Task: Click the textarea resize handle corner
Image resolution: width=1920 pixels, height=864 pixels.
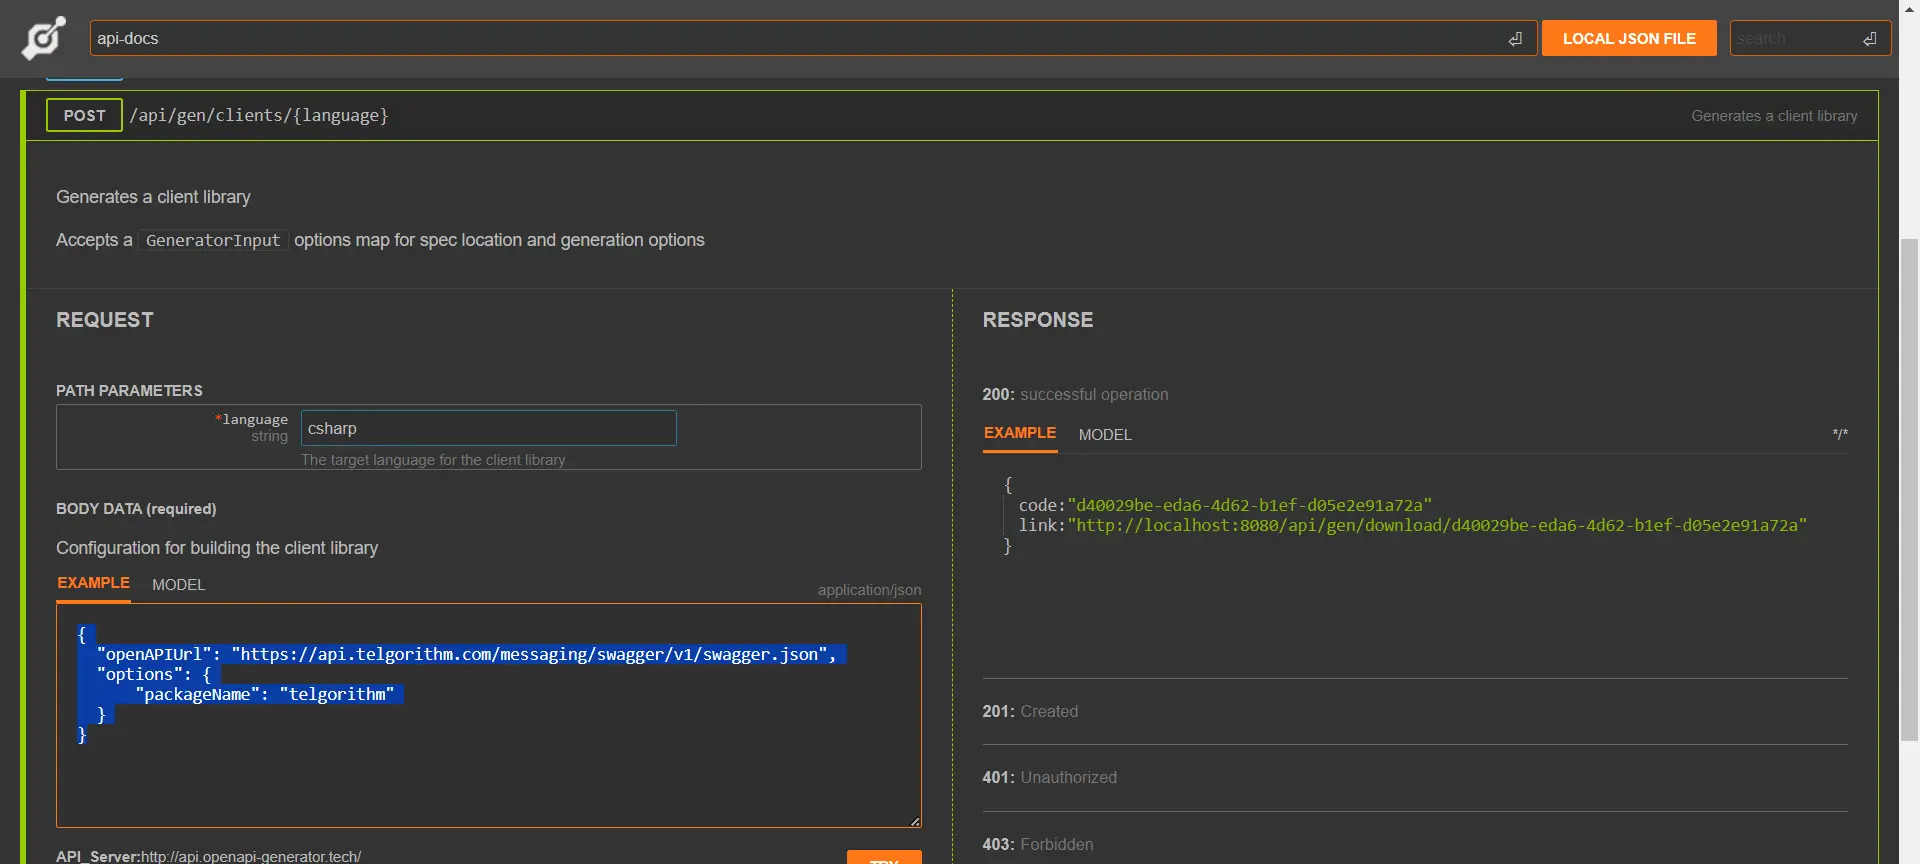Action: (x=914, y=821)
